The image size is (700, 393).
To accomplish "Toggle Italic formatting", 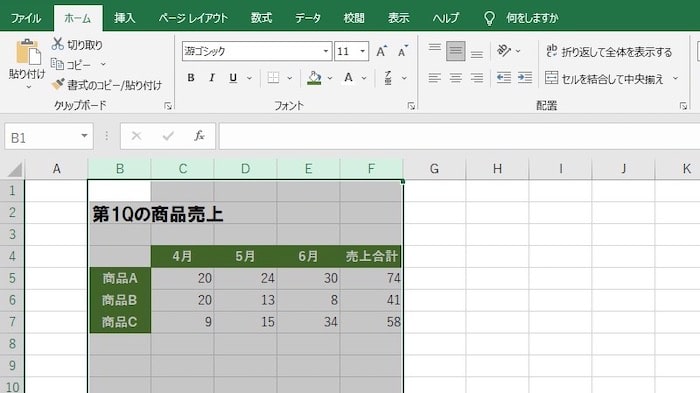I will (x=212, y=78).
